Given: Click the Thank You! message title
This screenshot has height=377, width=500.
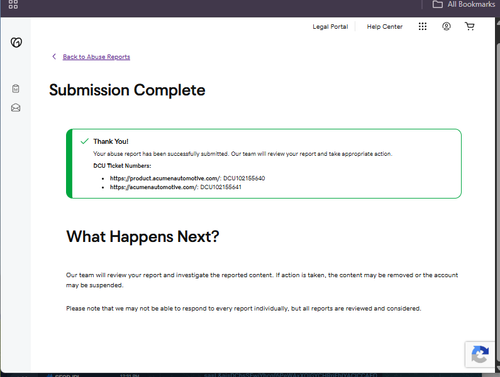Looking at the screenshot, I should [x=111, y=141].
